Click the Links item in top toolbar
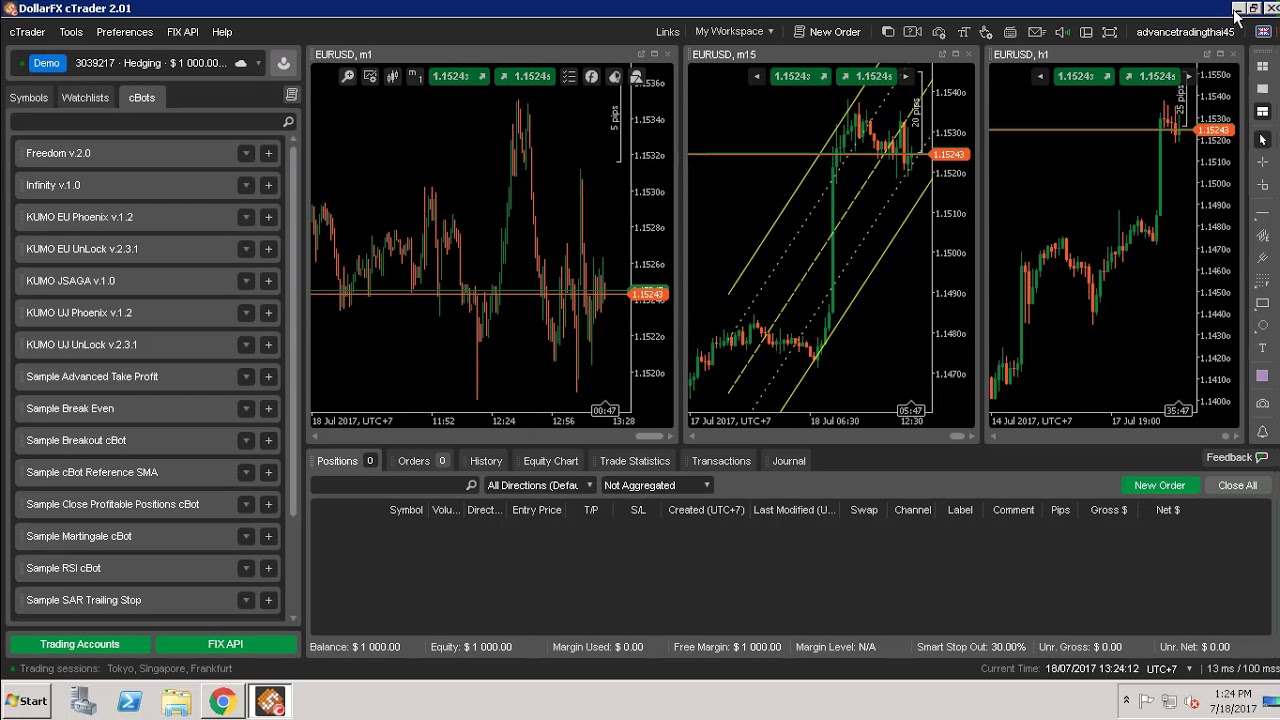Screen dimensions: 1280x720 coord(667,32)
